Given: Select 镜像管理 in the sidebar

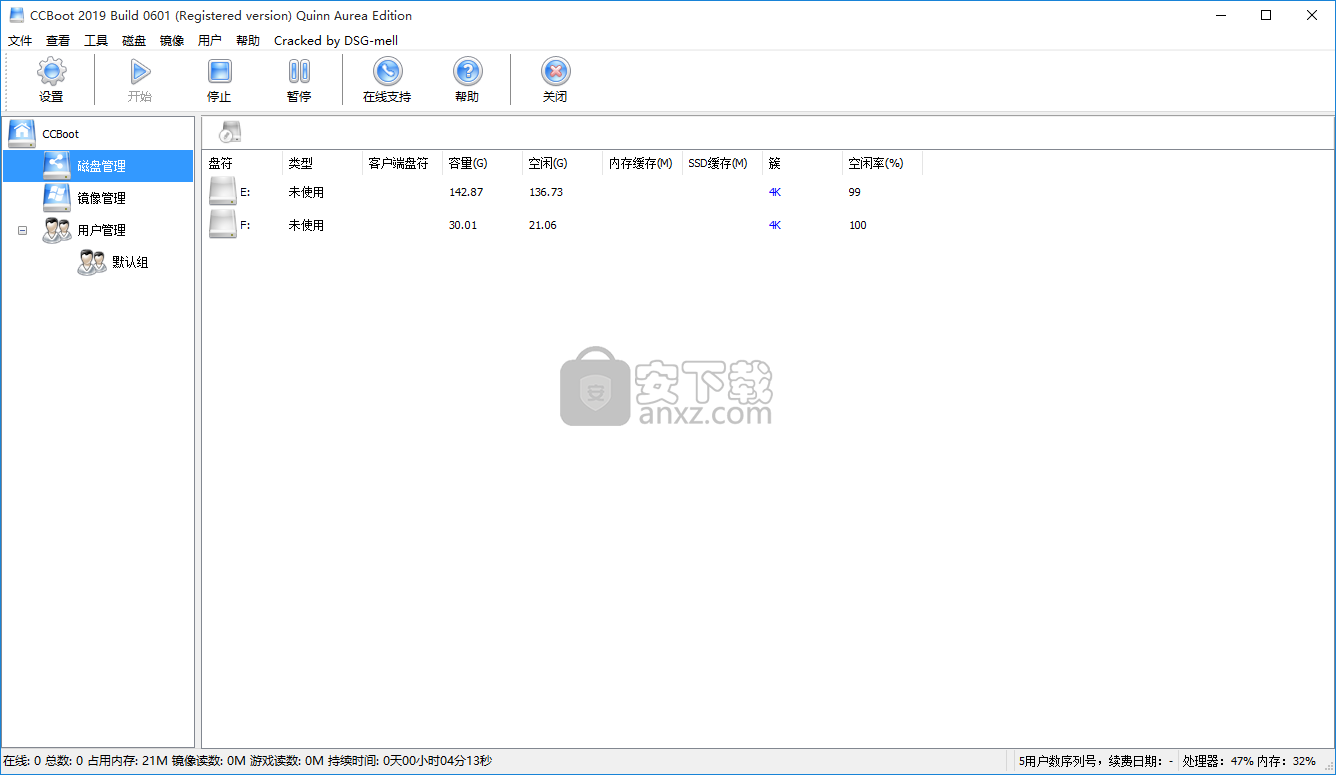Looking at the screenshot, I should (102, 198).
